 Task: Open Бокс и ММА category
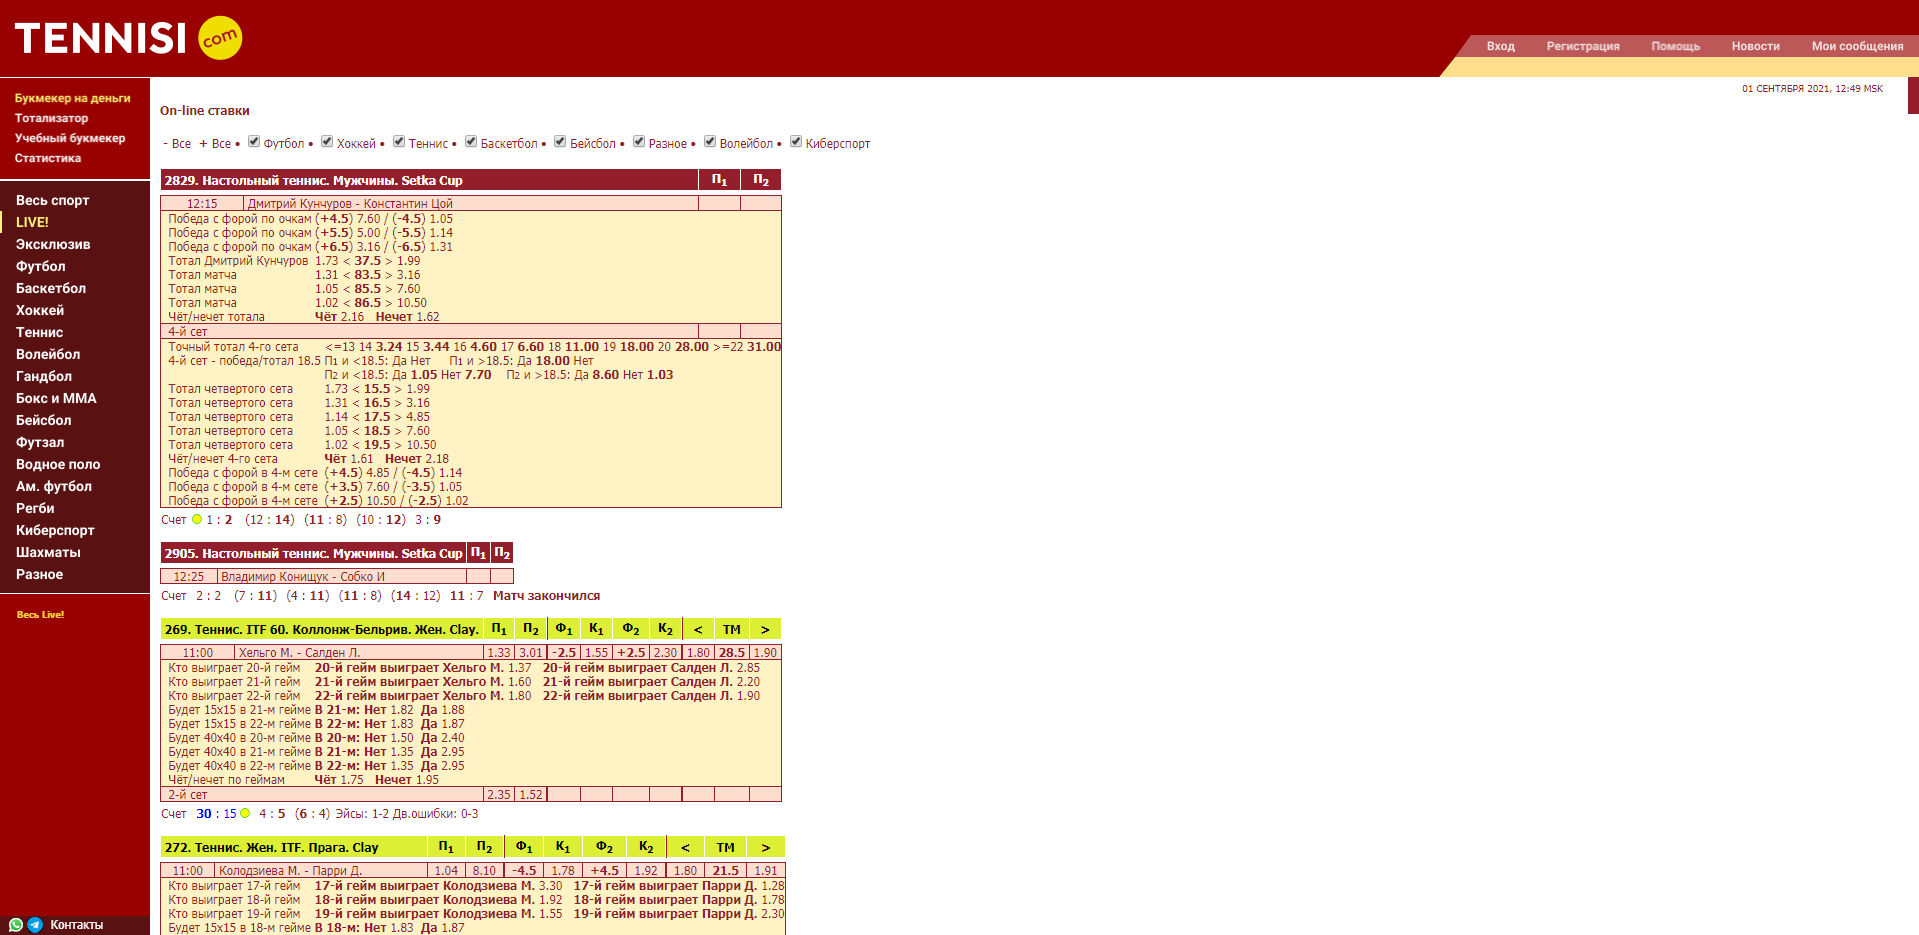(x=56, y=398)
